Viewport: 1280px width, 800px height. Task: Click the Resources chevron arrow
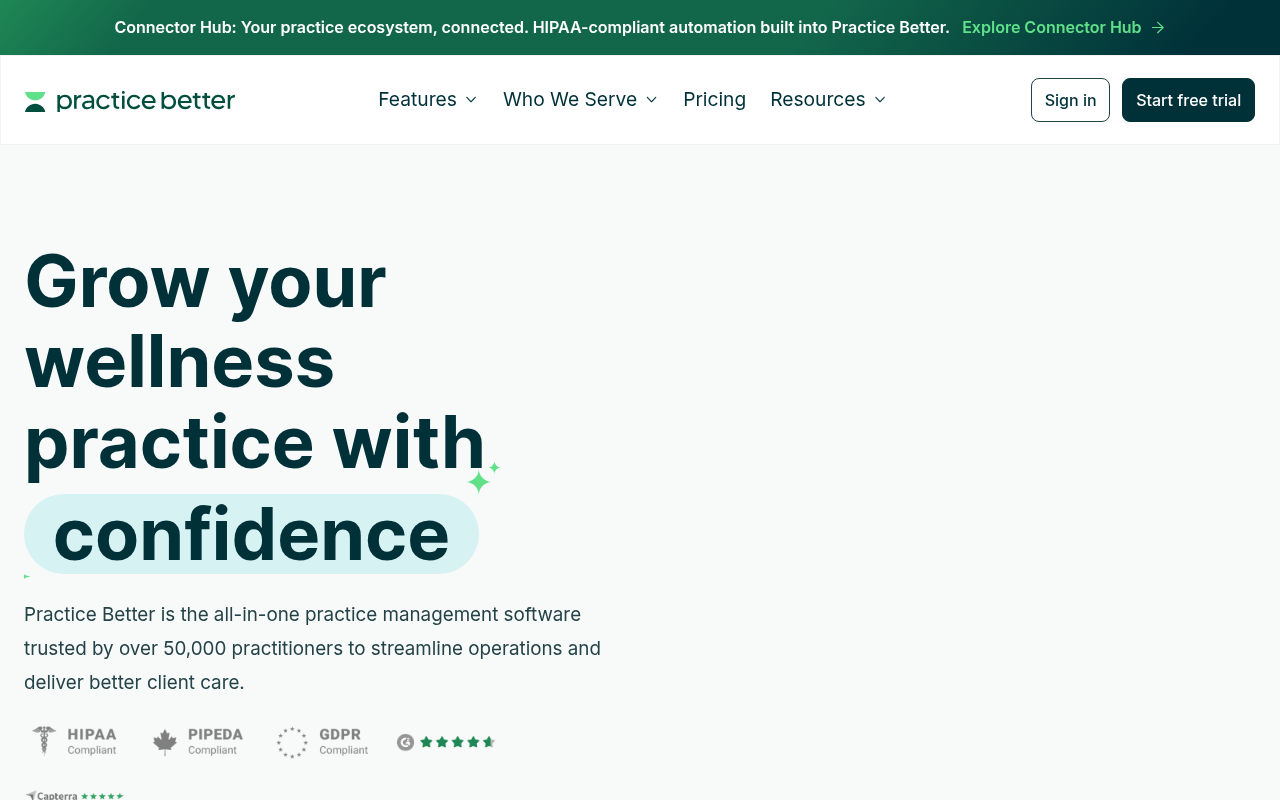click(880, 99)
